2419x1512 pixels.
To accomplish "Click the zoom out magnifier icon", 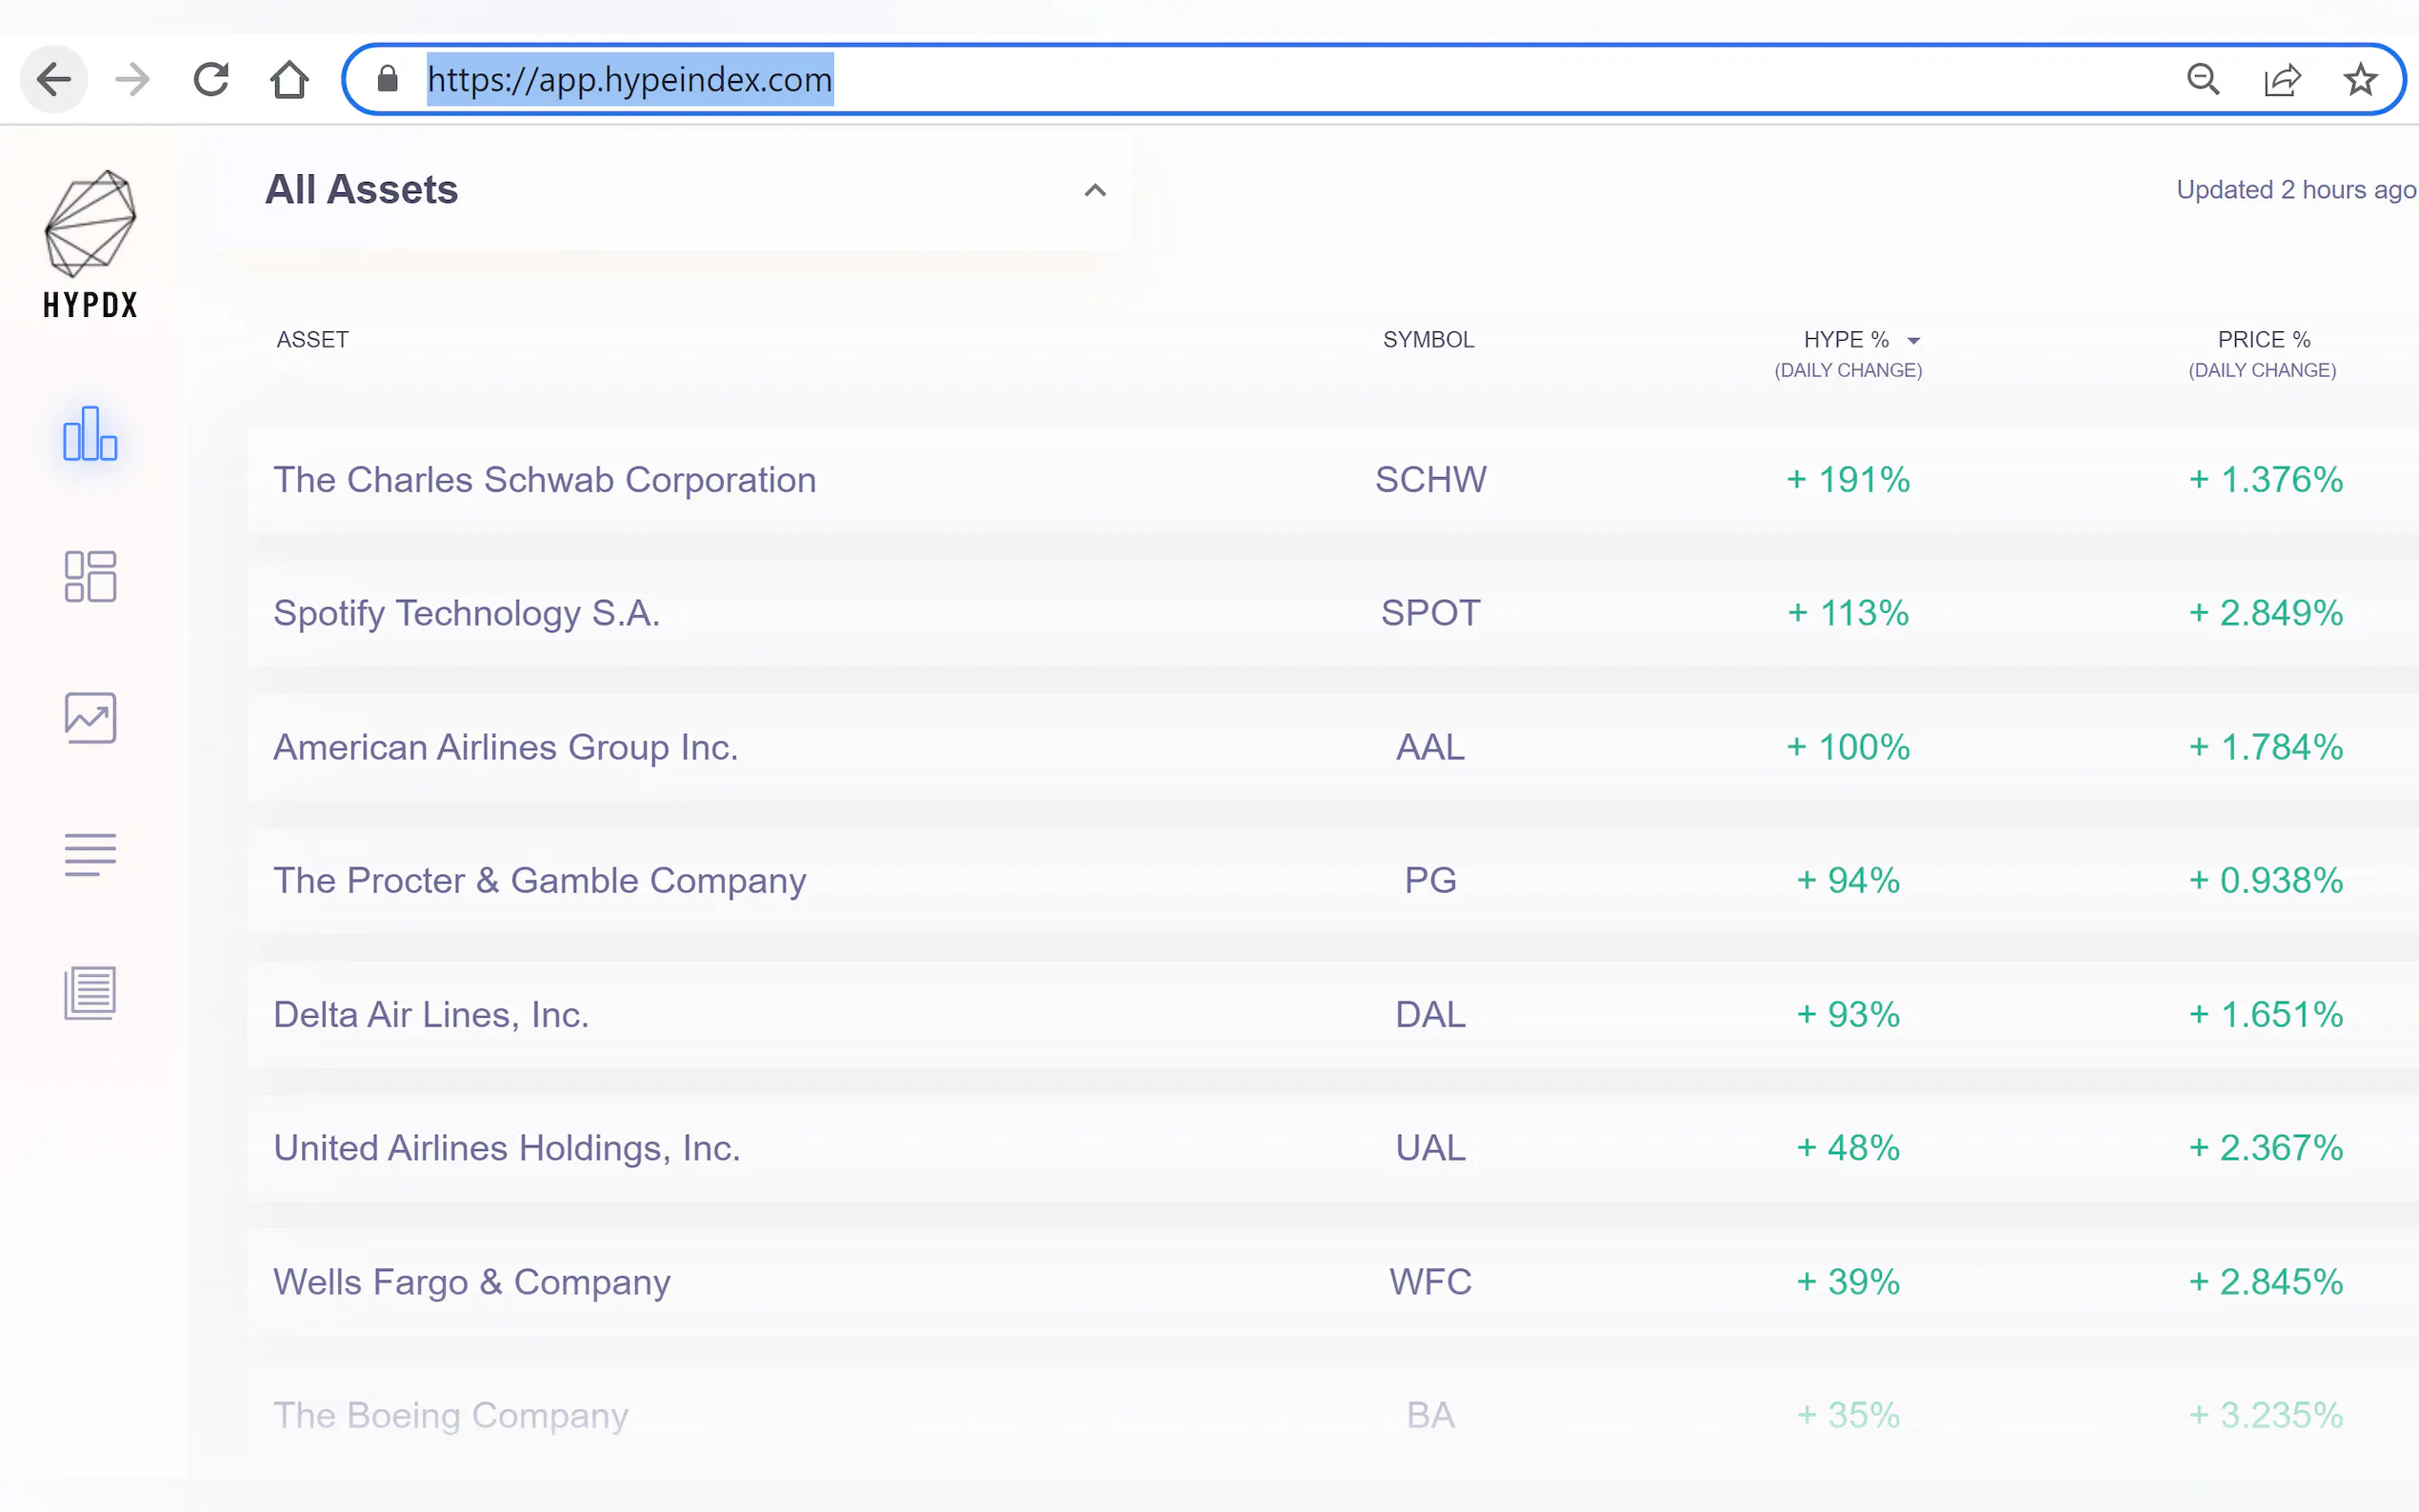I will tap(2203, 79).
